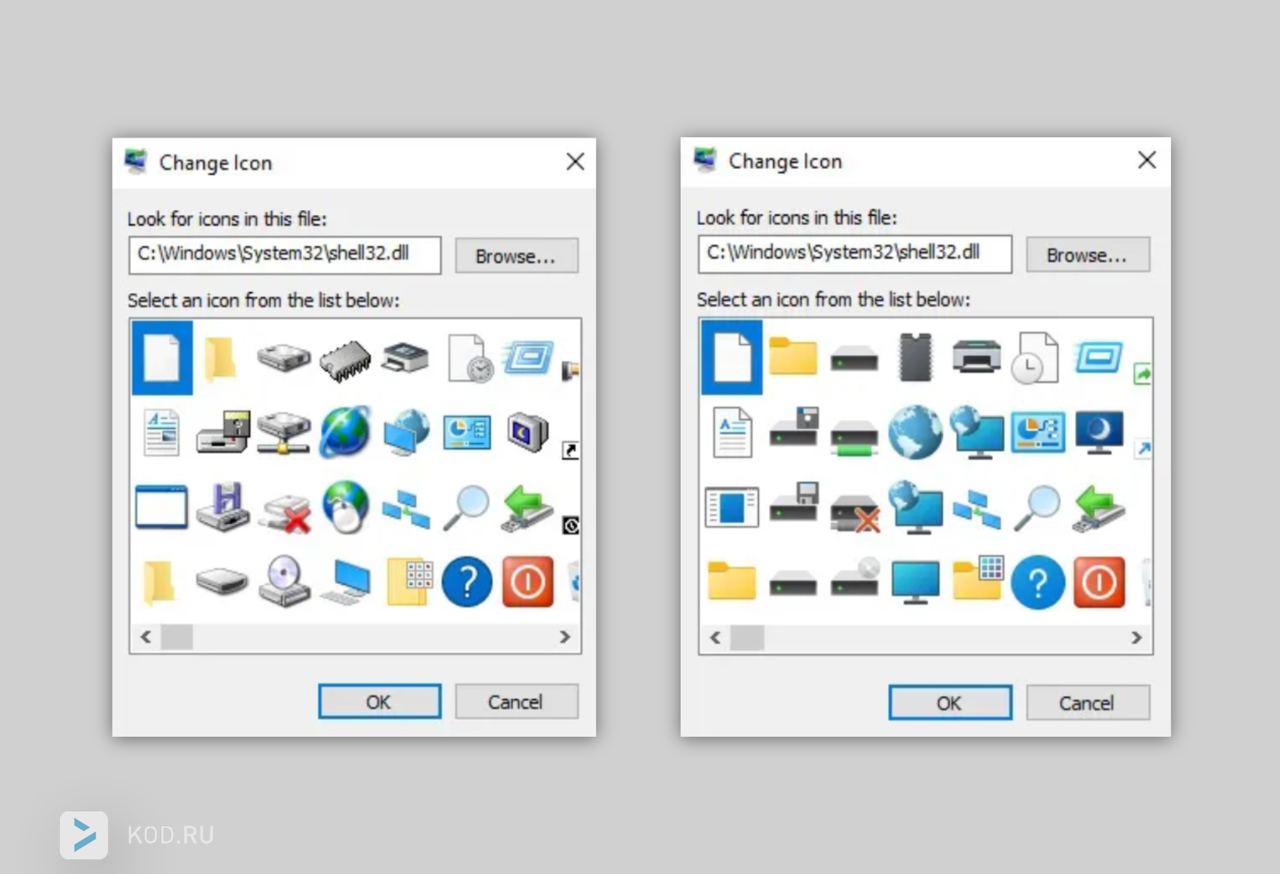Screen dimensions: 1280x874
Task: Select empty window icon in left dialog
Action: (161, 507)
